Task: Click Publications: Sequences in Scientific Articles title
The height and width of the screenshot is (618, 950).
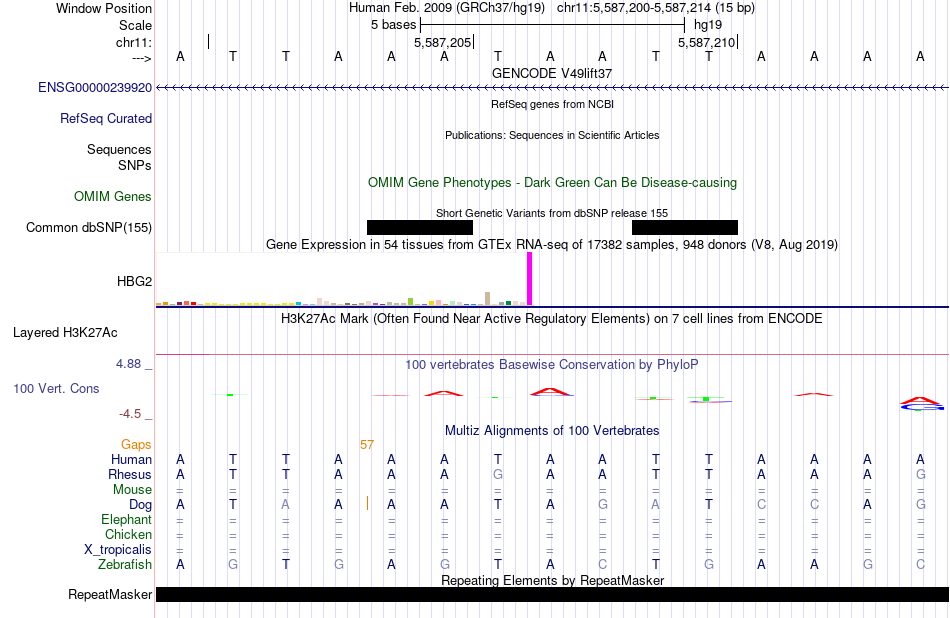Action: tap(552, 135)
